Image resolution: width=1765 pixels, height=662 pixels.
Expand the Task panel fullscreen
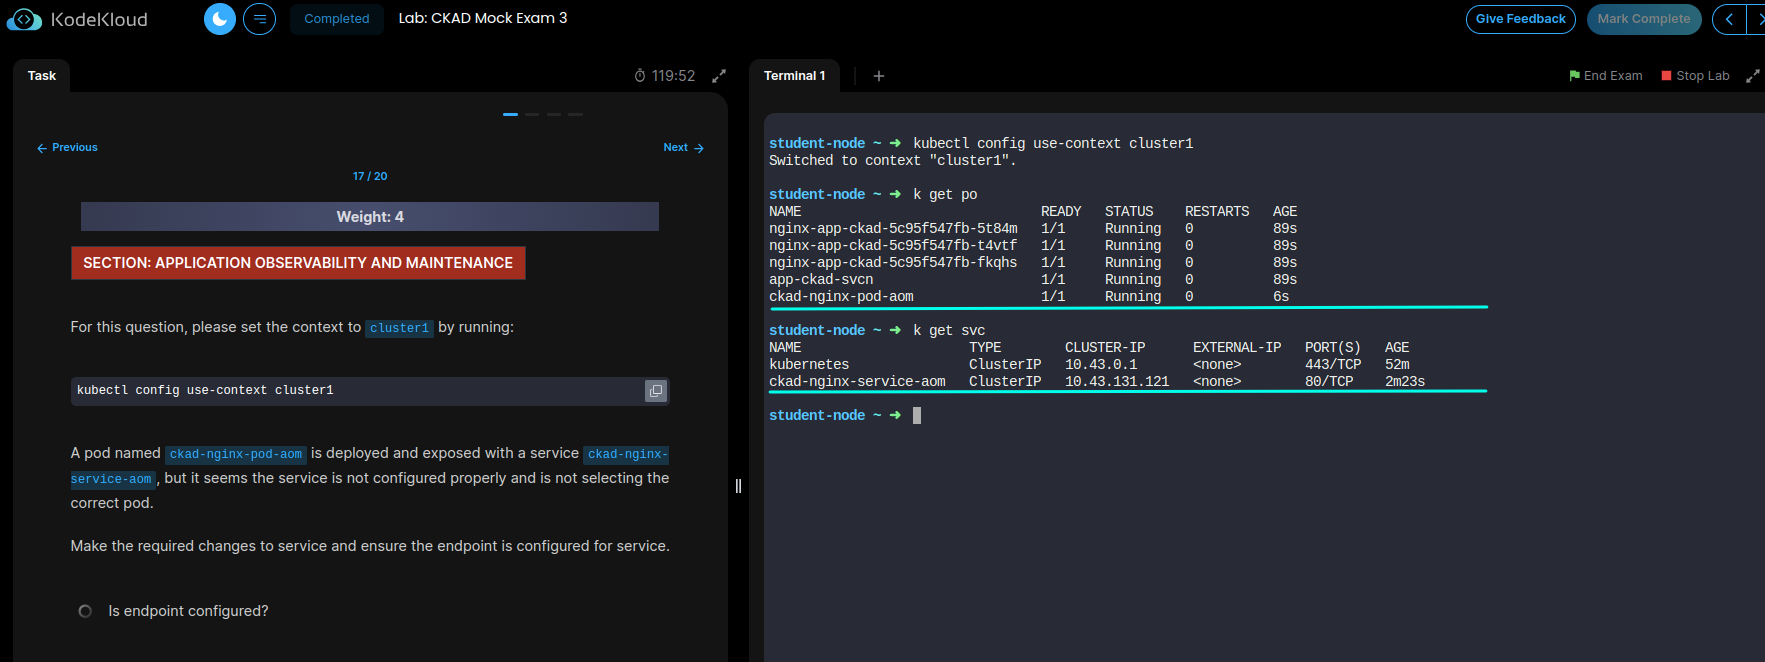coord(718,76)
